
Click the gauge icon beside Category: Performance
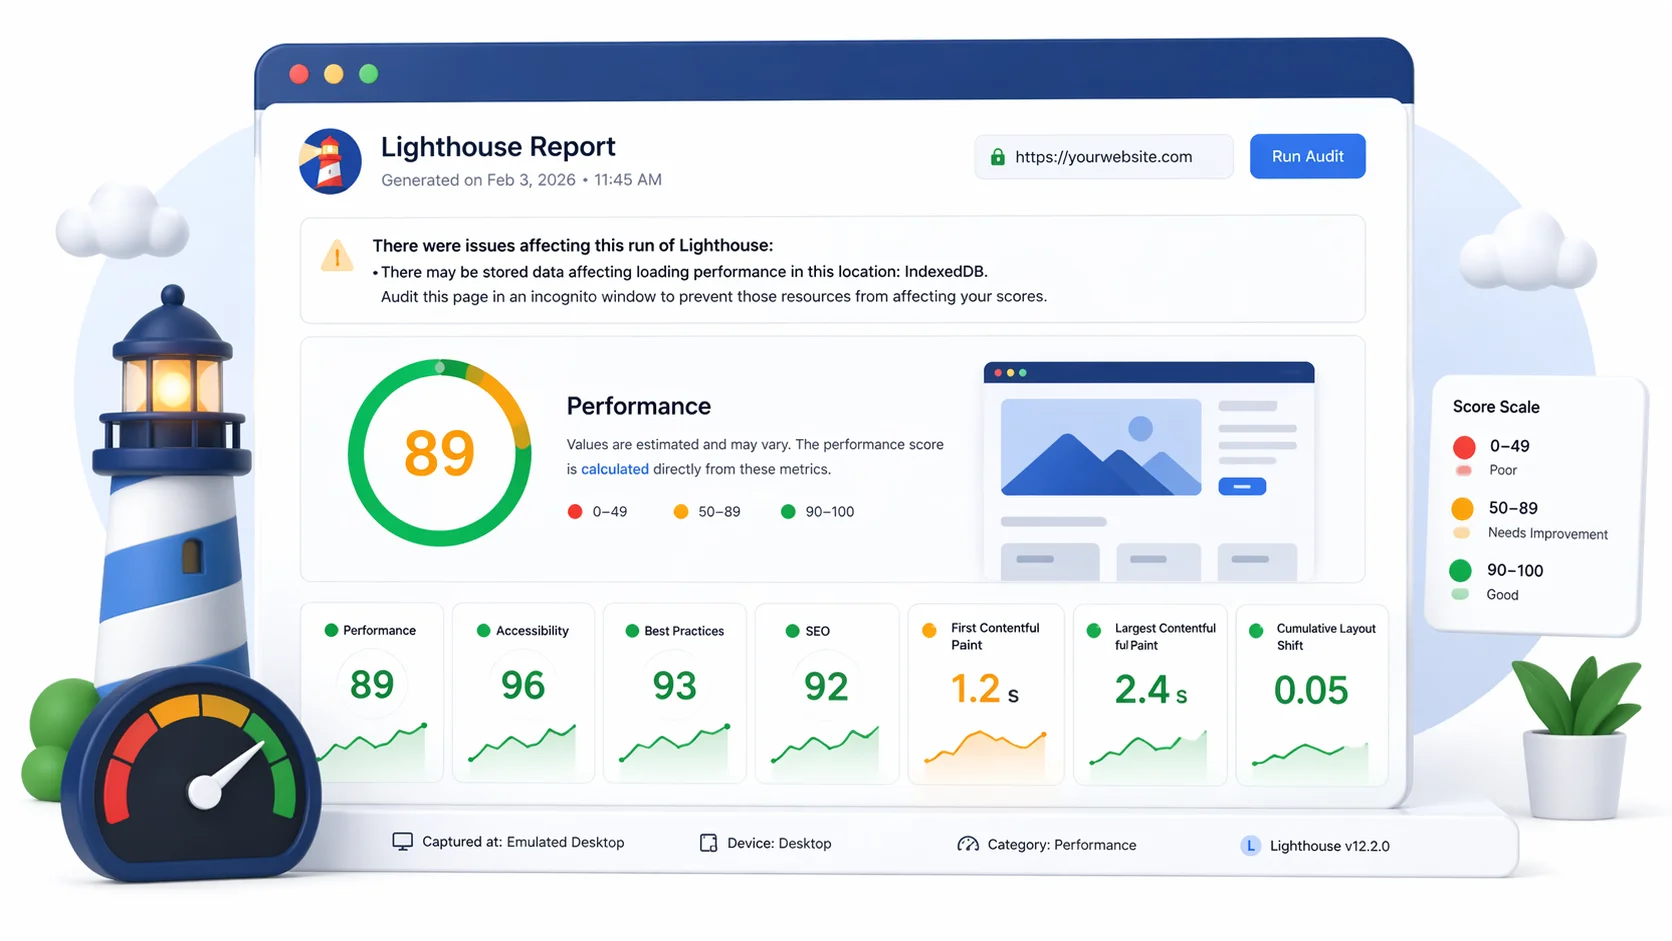coord(967,844)
